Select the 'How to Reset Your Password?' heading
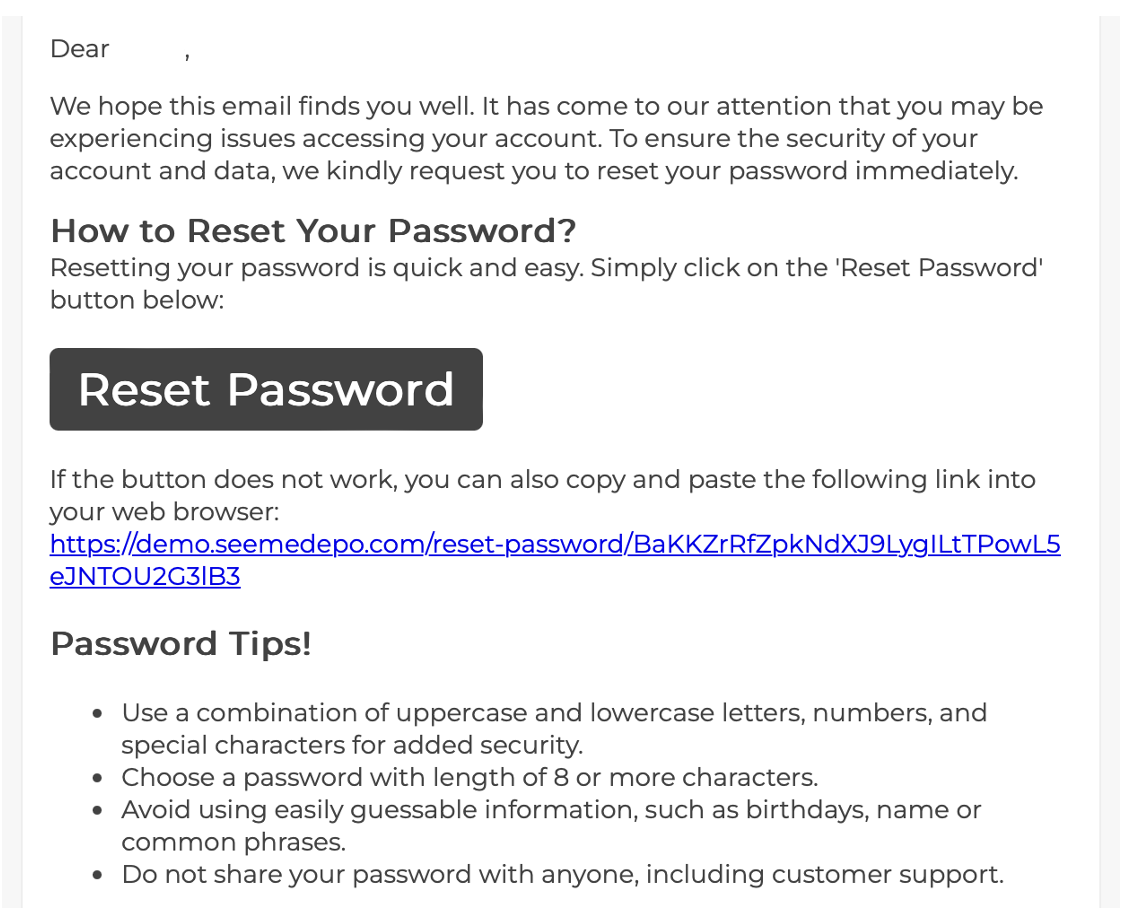This screenshot has height=912, width=1122. (313, 230)
